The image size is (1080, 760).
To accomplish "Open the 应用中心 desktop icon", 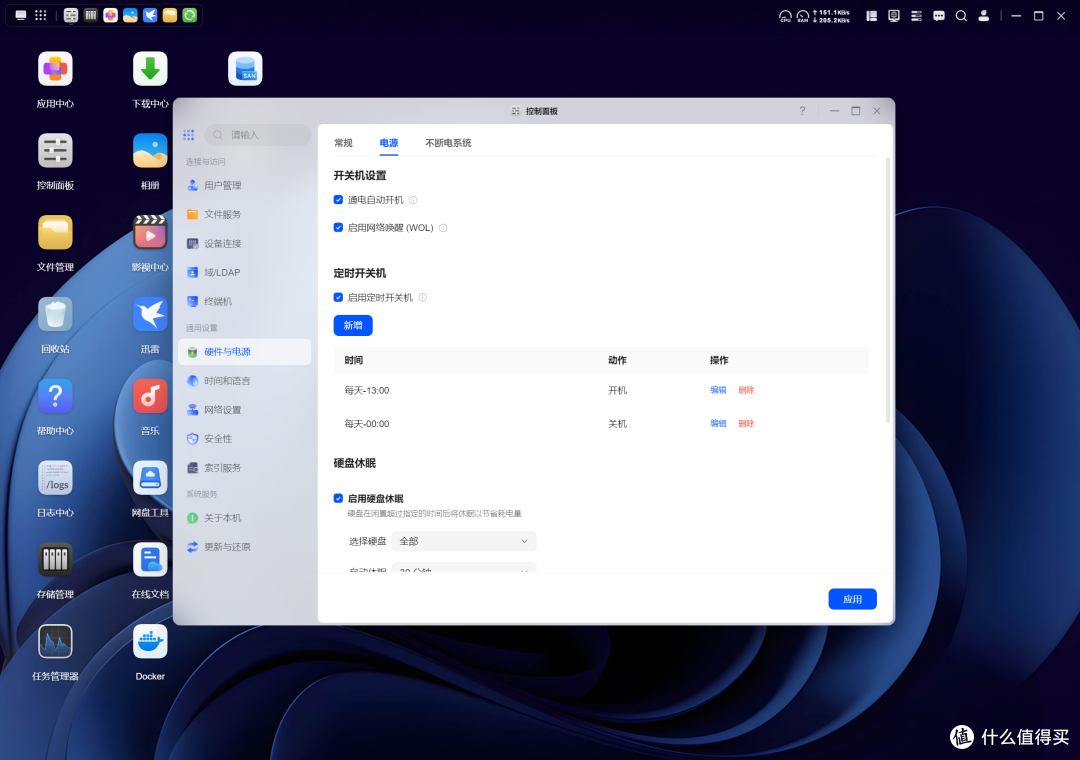I will click(55, 69).
